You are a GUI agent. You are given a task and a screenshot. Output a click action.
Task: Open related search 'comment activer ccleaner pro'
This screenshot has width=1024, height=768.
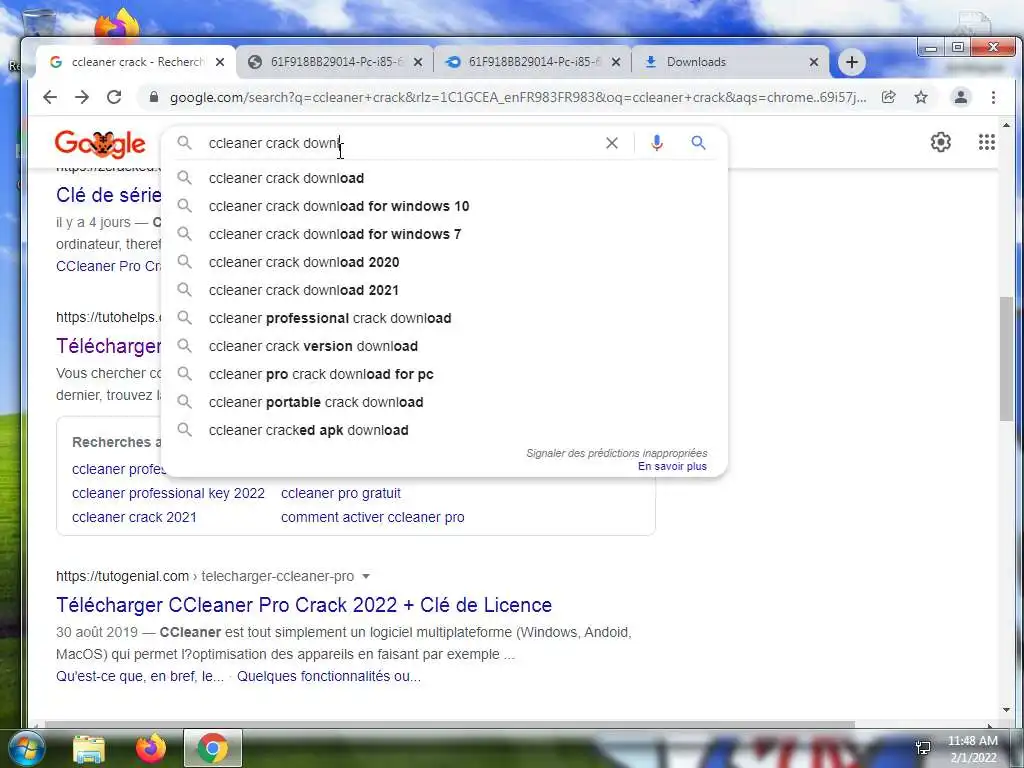pyautogui.click(x=373, y=517)
